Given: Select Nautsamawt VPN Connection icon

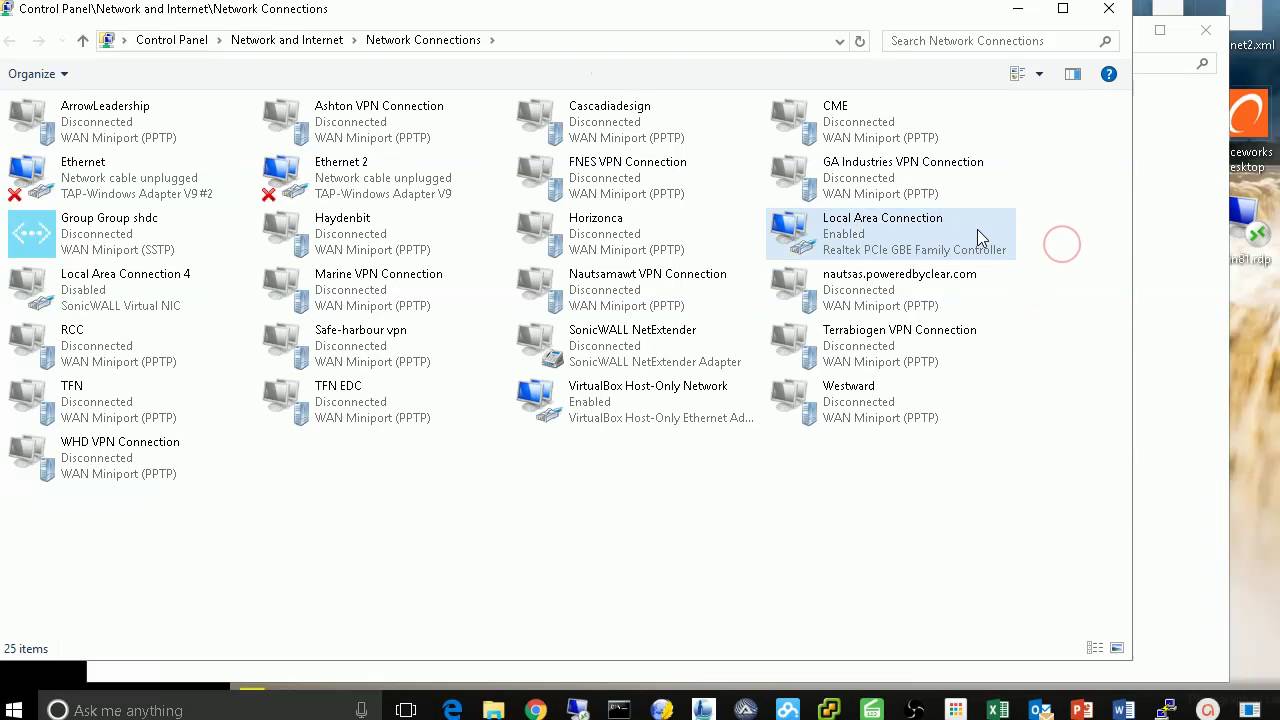Looking at the screenshot, I should (540, 290).
